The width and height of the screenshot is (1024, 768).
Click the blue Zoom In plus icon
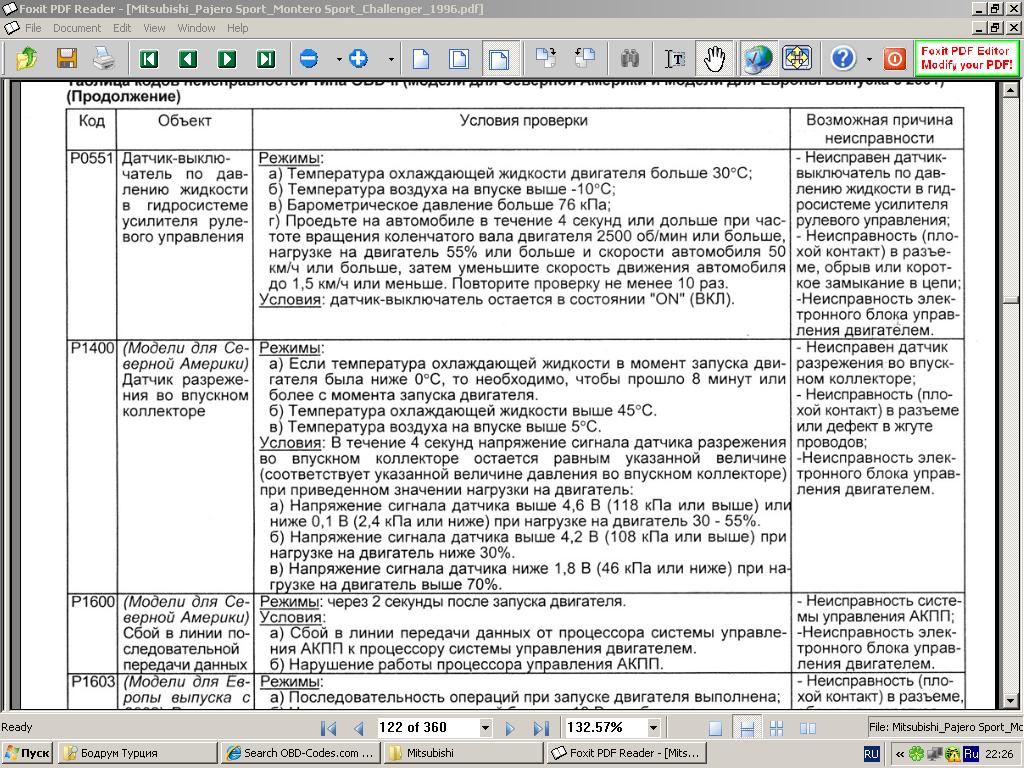click(x=358, y=59)
